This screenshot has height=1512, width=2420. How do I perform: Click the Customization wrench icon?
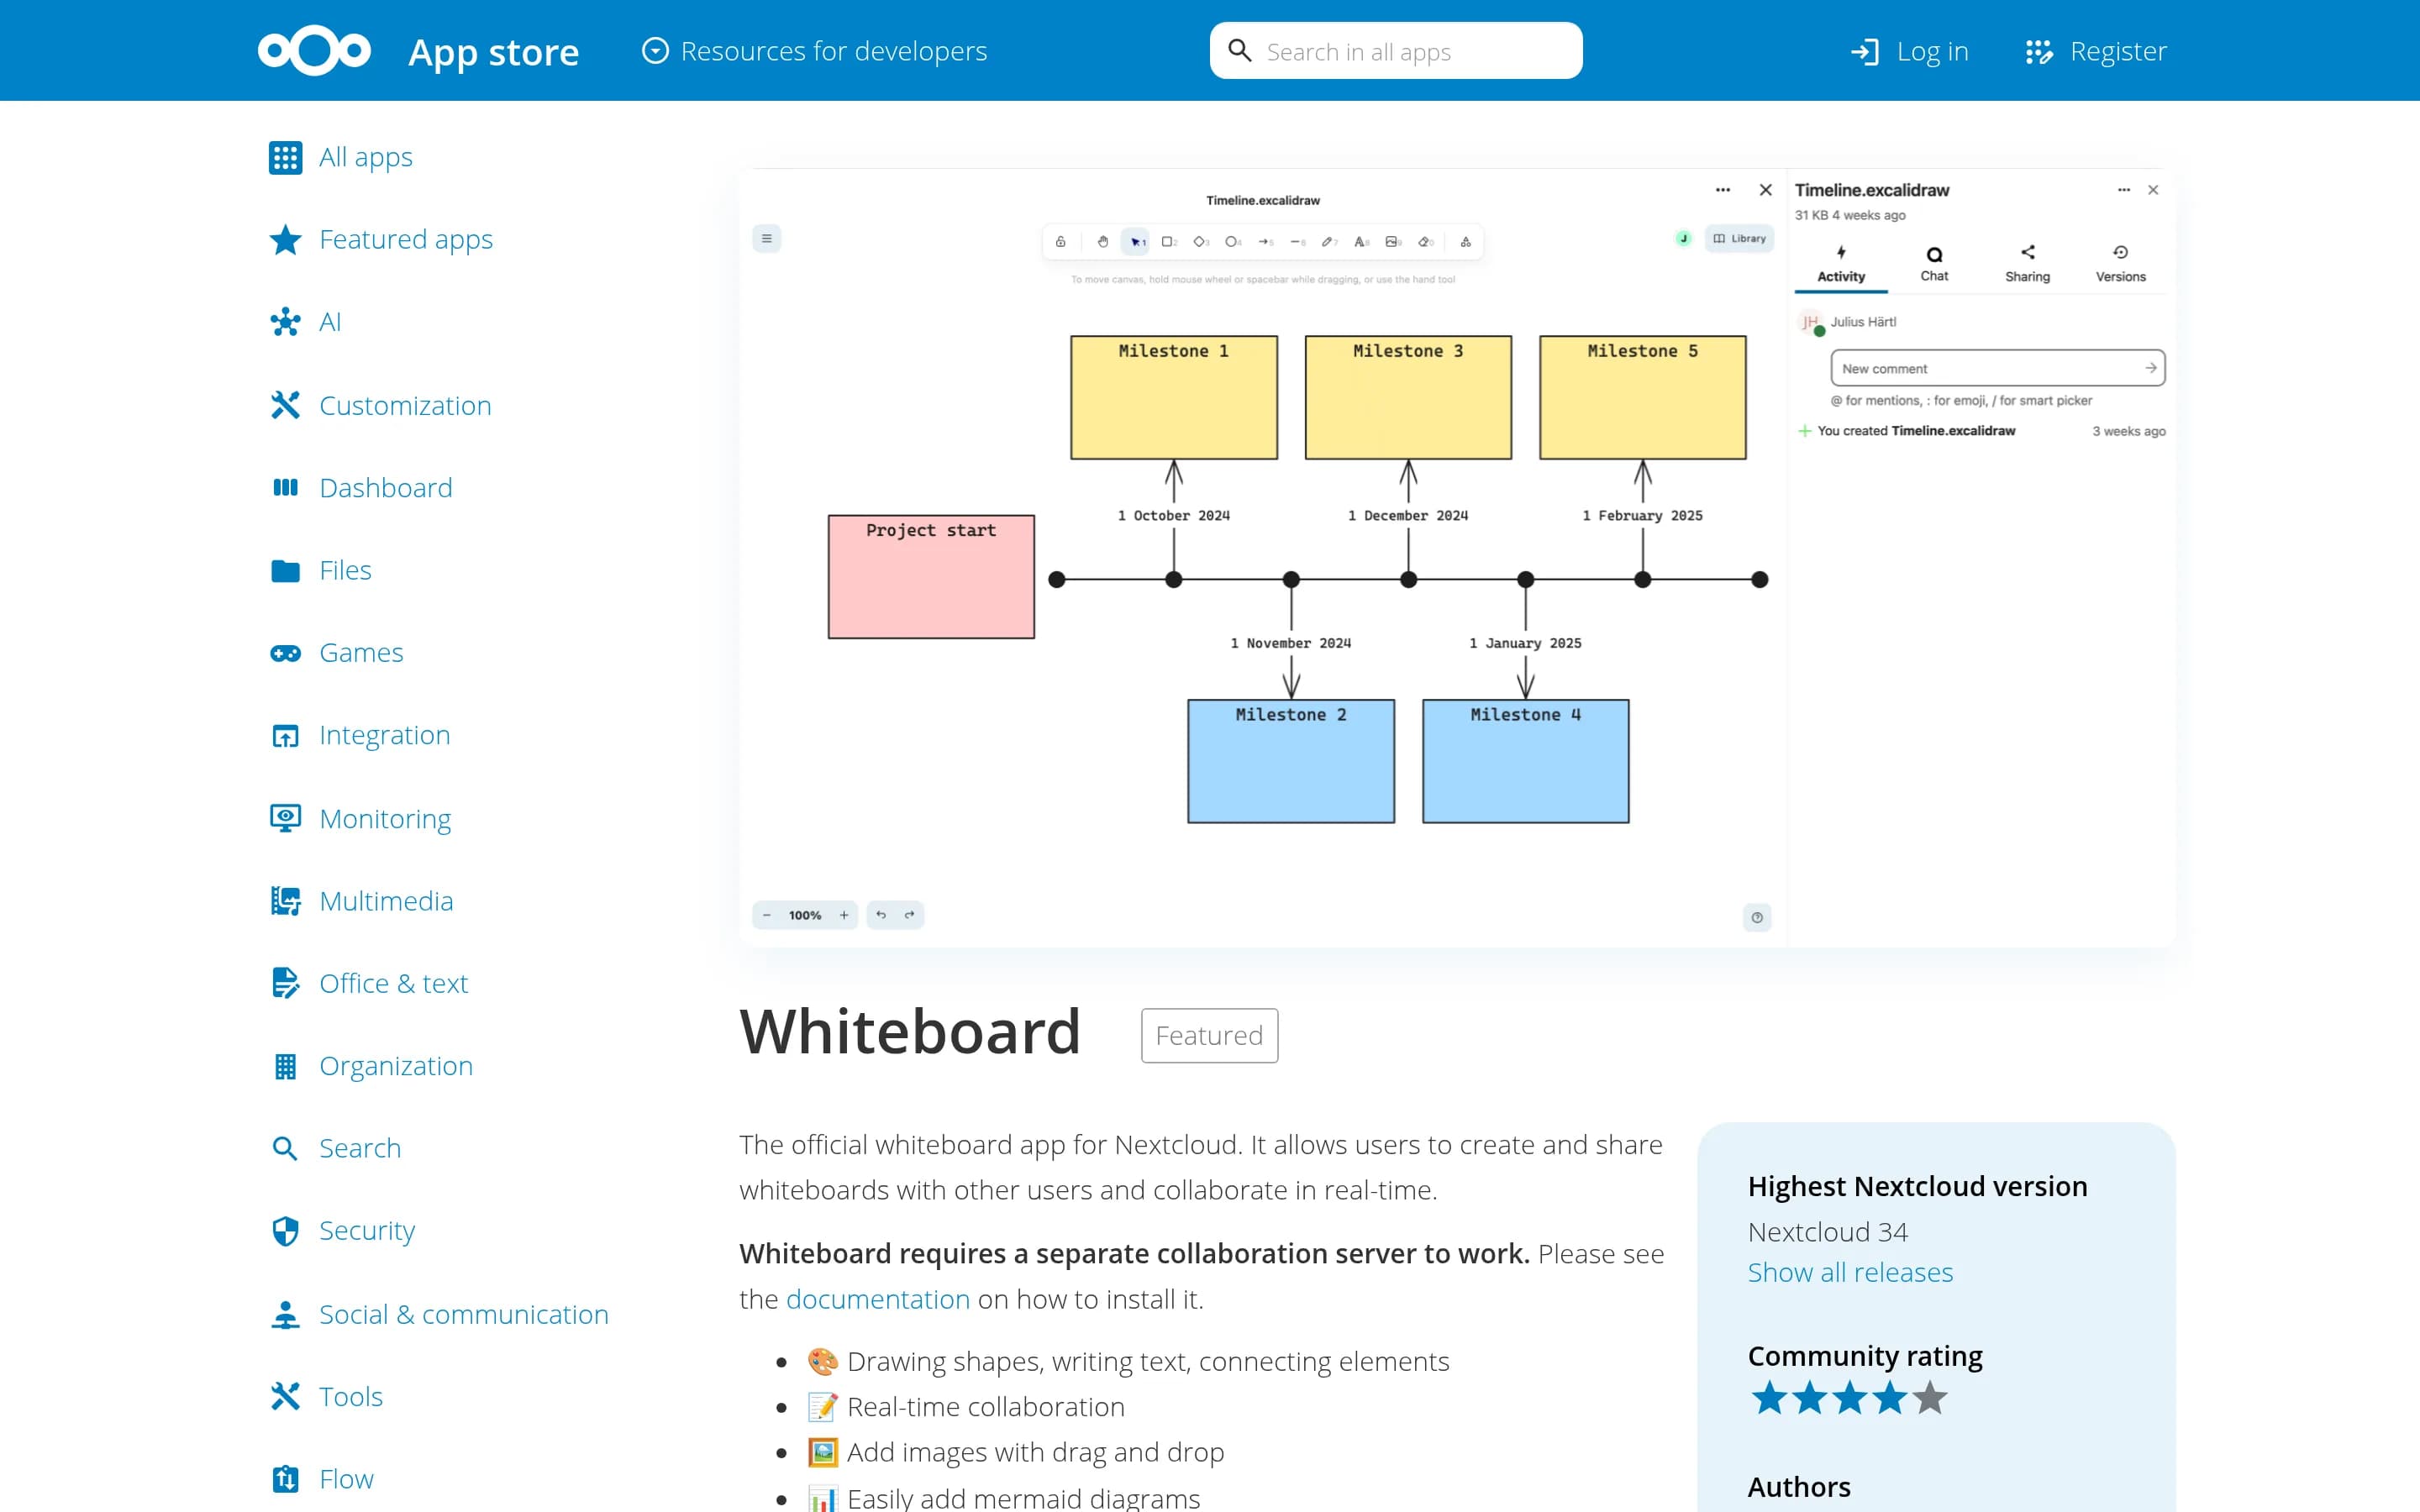click(285, 405)
